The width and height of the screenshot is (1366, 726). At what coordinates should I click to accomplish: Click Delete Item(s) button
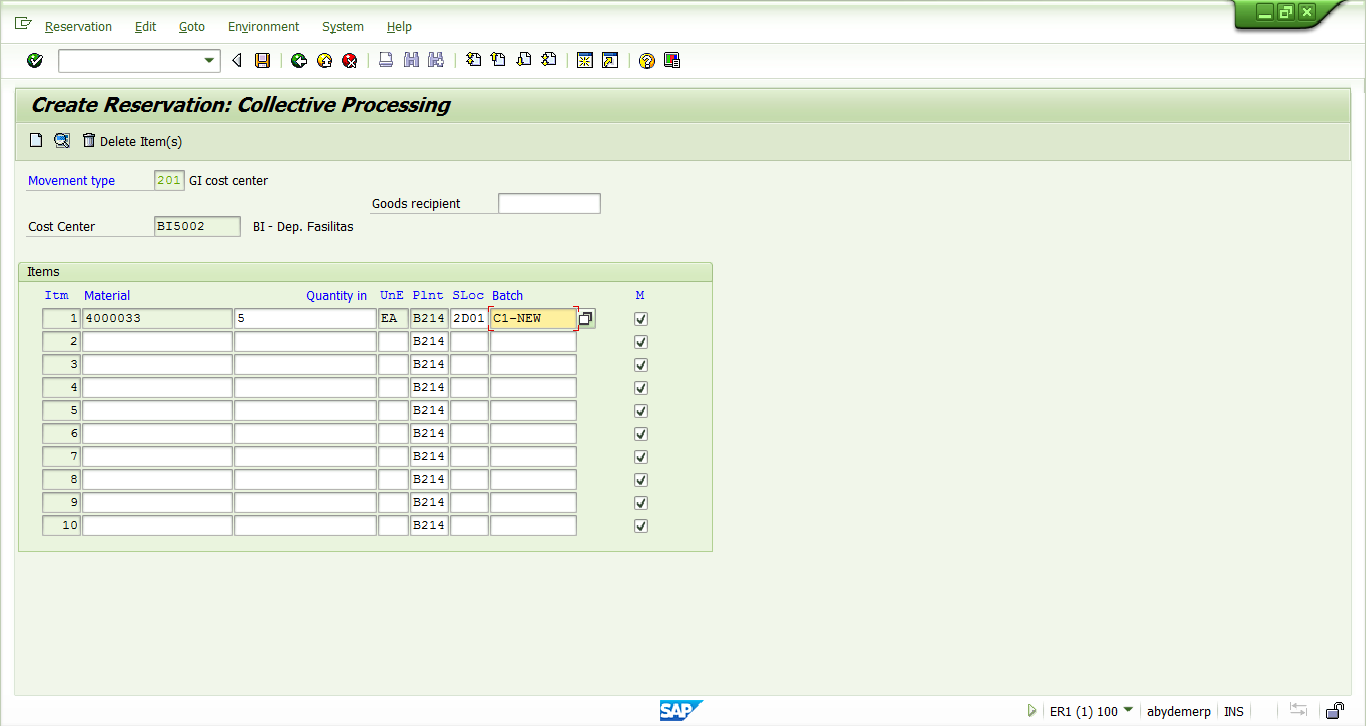[x=132, y=141]
